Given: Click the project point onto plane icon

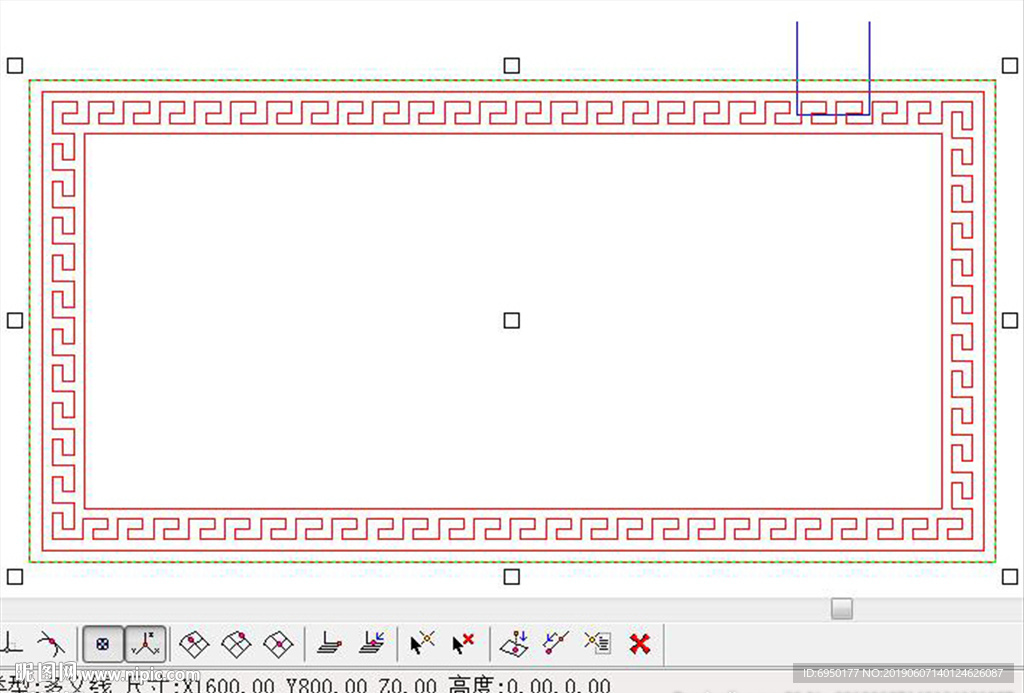Looking at the screenshot, I should pos(514,644).
